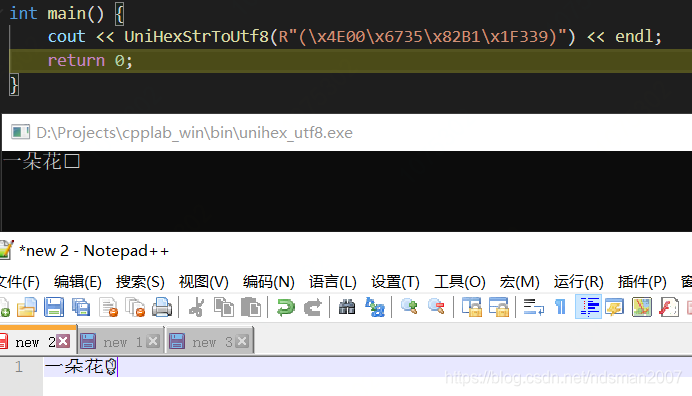
Task: Open the Replace toolbar icon
Action: (x=374, y=307)
